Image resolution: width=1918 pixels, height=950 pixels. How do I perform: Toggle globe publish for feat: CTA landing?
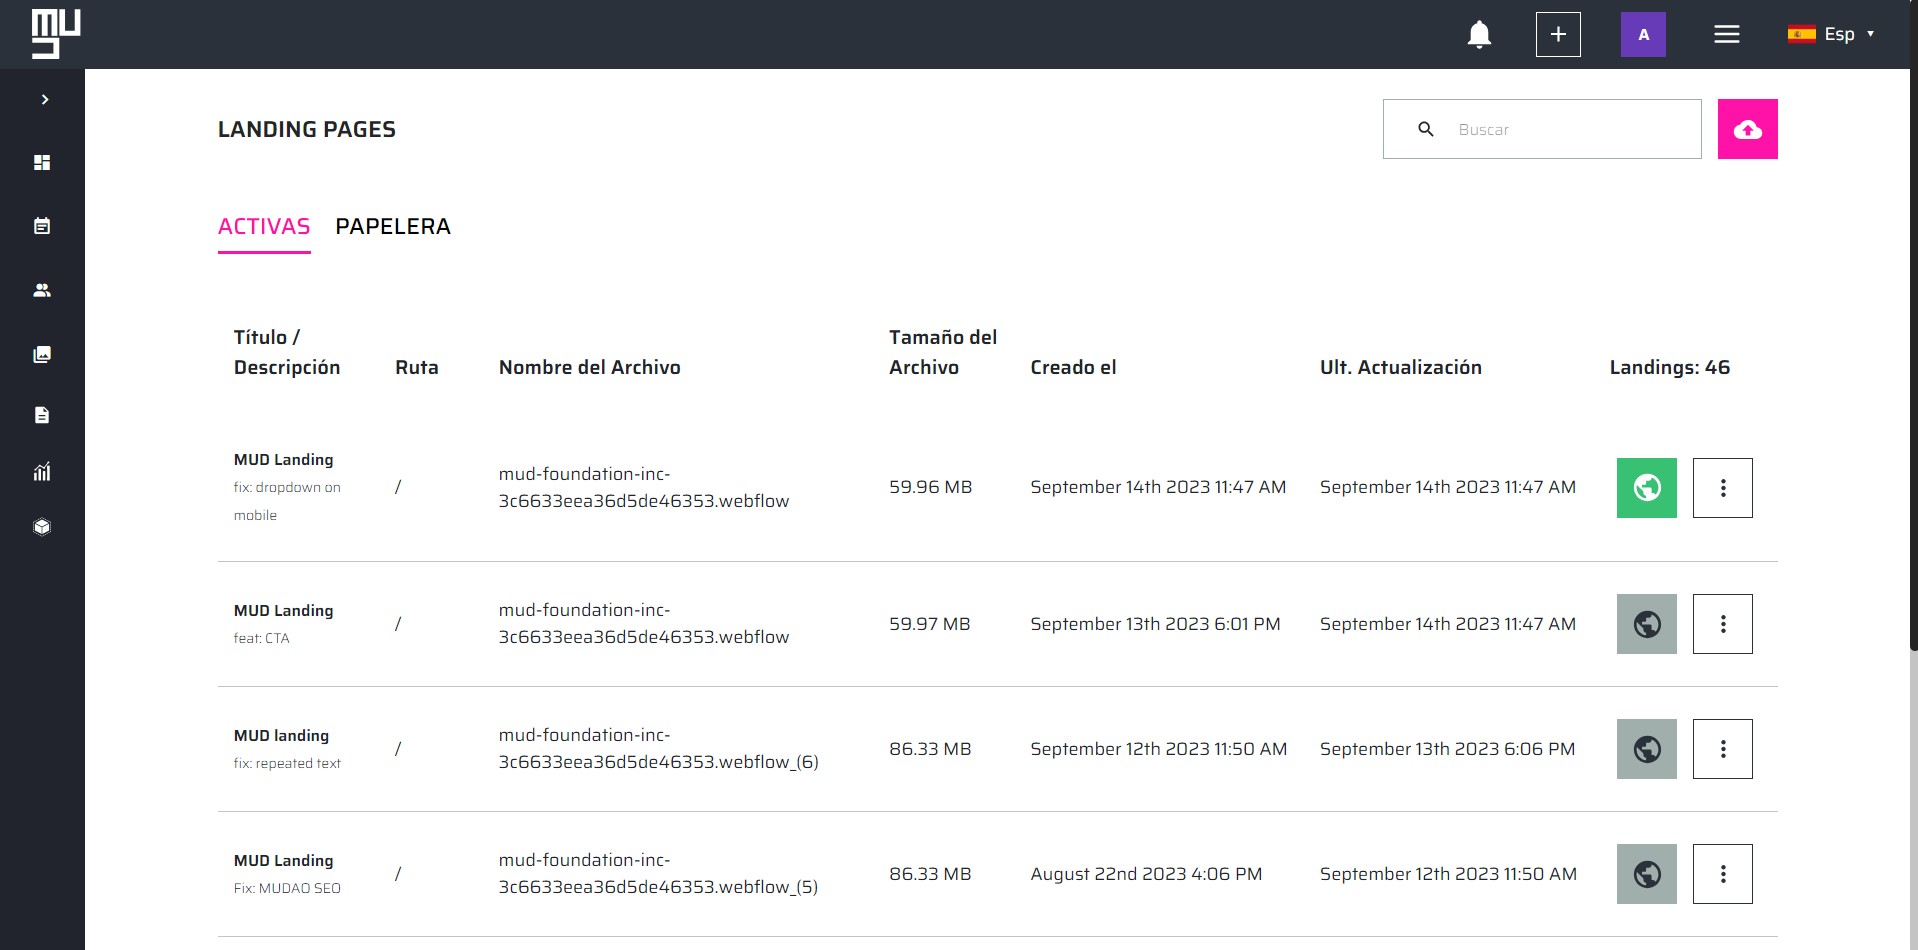[x=1647, y=624]
